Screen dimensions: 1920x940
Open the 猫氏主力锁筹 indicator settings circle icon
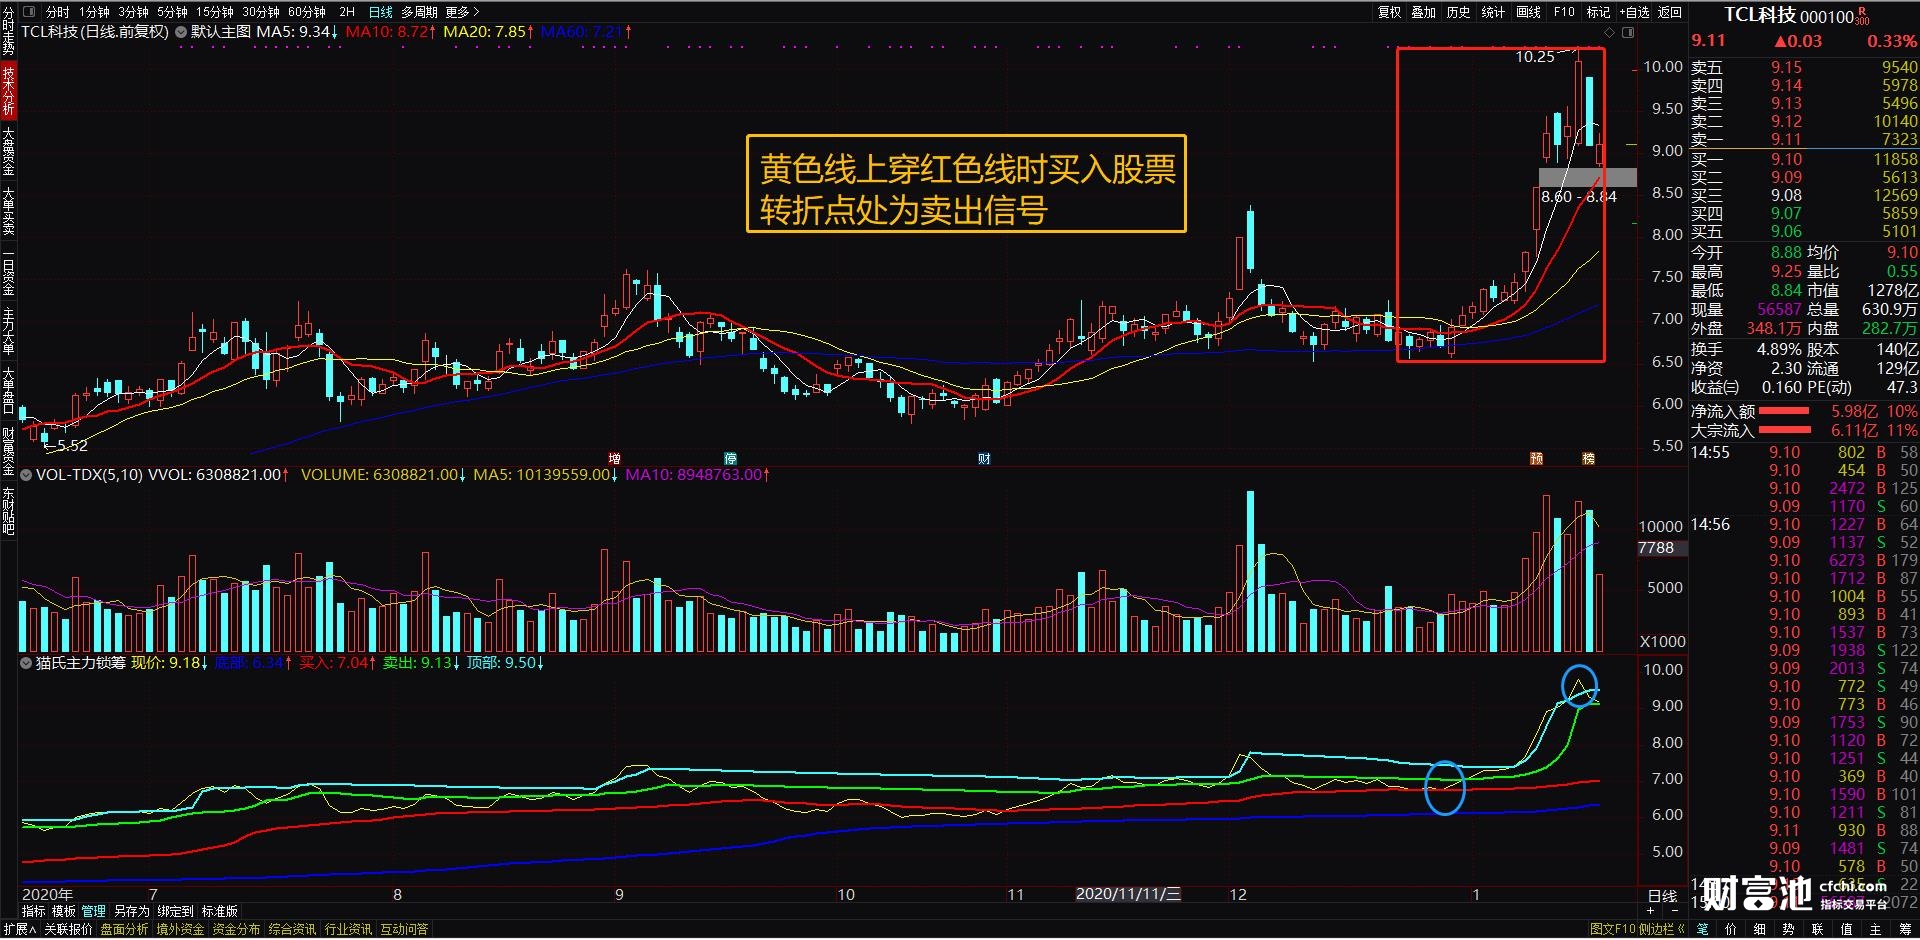point(26,663)
